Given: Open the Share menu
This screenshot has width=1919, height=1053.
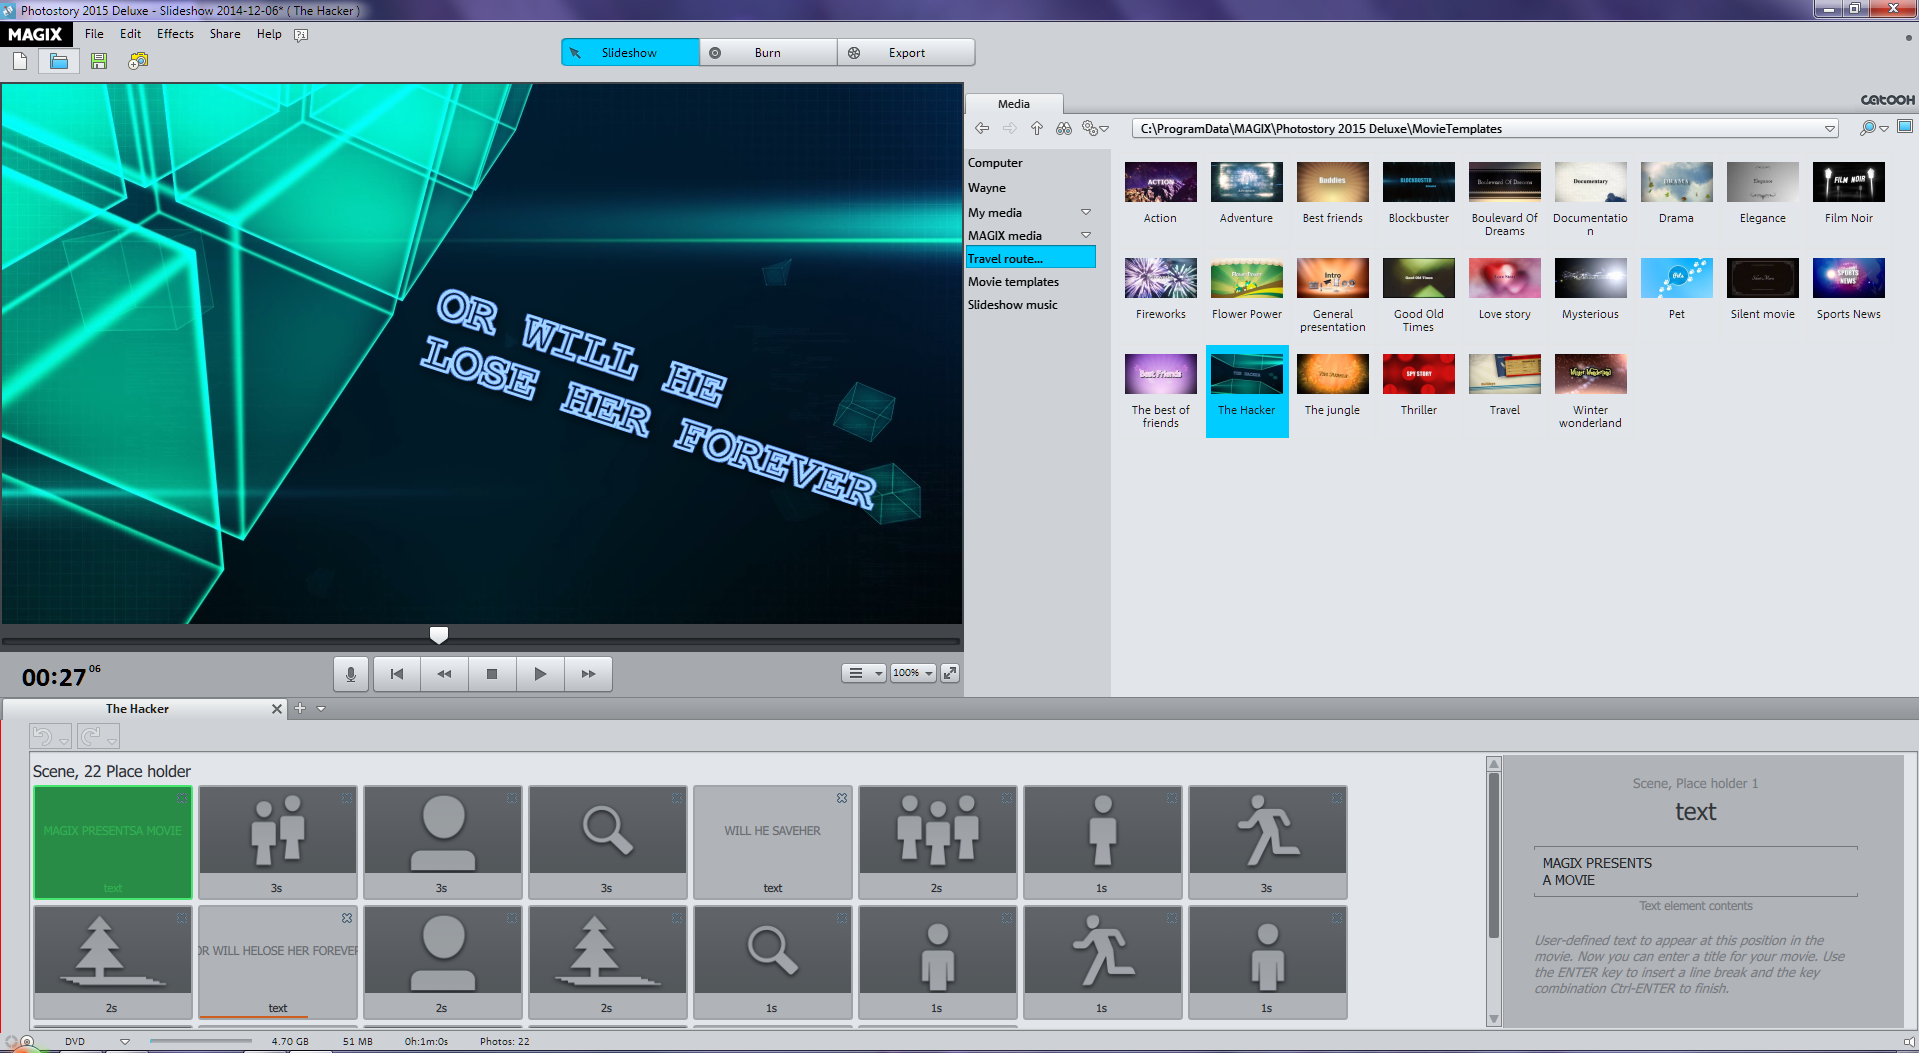Looking at the screenshot, I should point(225,34).
